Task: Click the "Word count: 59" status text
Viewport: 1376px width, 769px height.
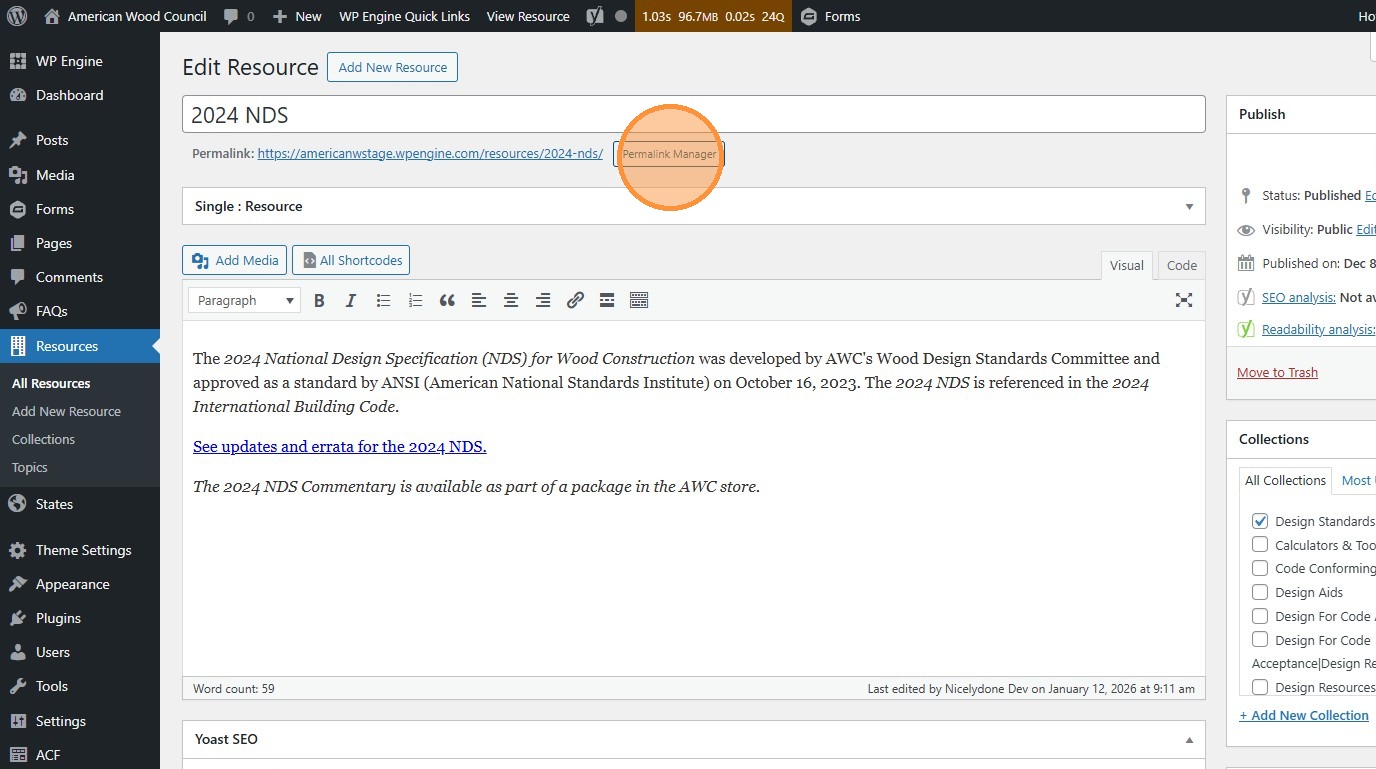Action: pos(233,689)
